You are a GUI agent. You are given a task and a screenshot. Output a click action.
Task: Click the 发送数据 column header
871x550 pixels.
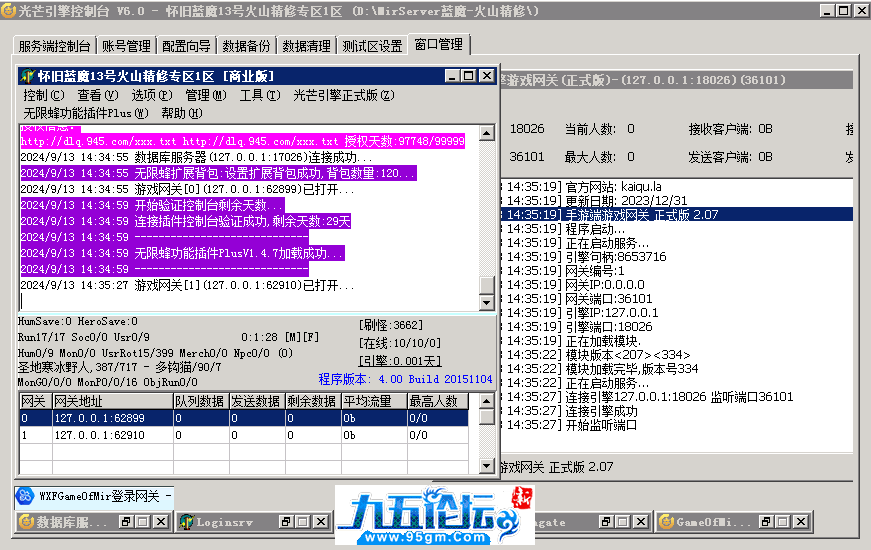(257, 401)
